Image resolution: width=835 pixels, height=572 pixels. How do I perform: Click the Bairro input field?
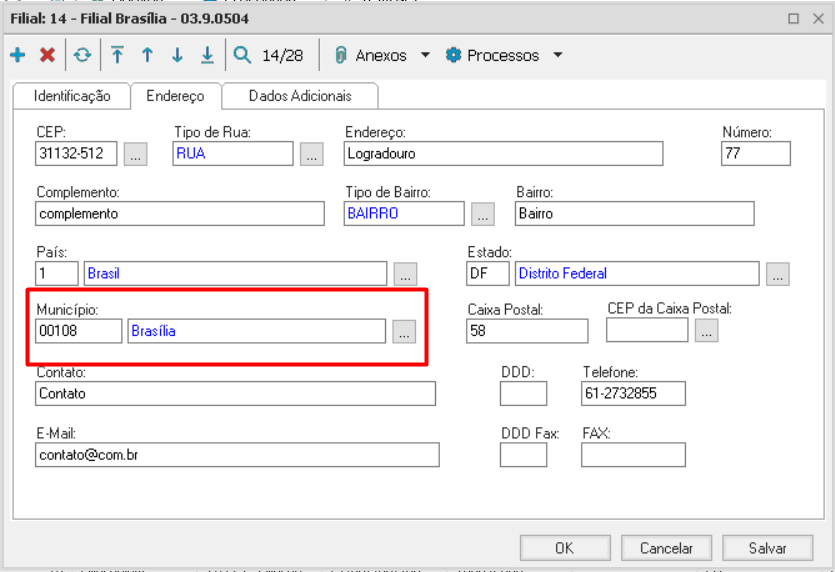(x=635, y=214)
